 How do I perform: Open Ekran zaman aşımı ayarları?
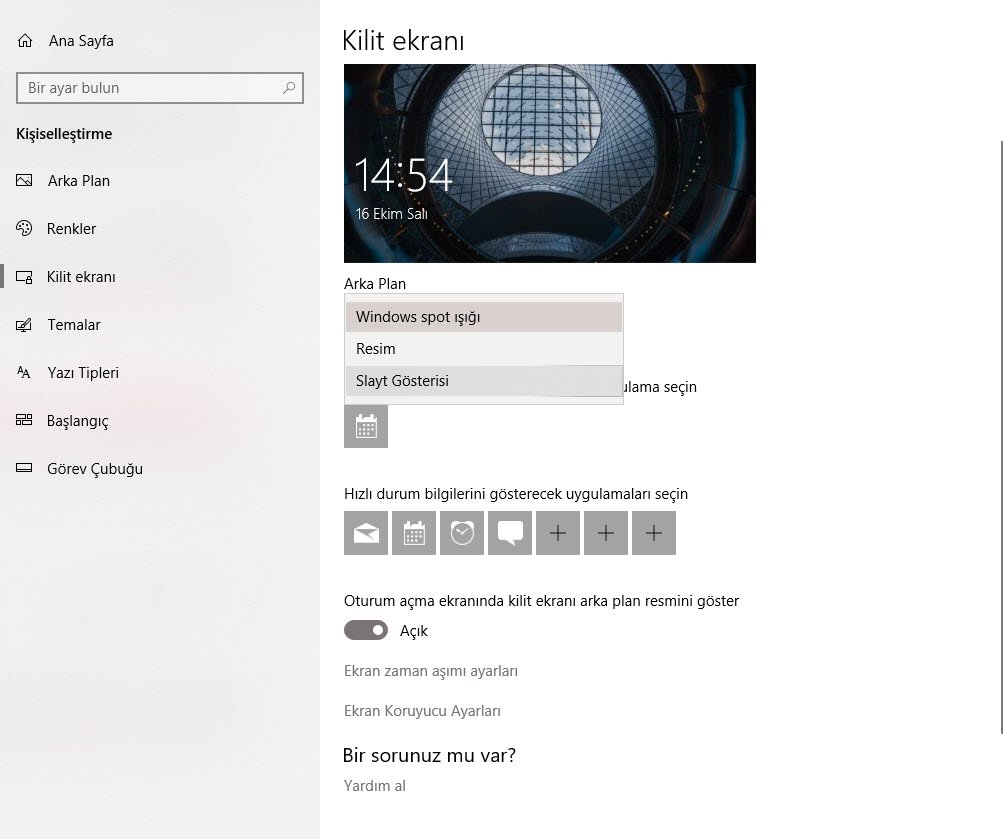coord(430,670)
